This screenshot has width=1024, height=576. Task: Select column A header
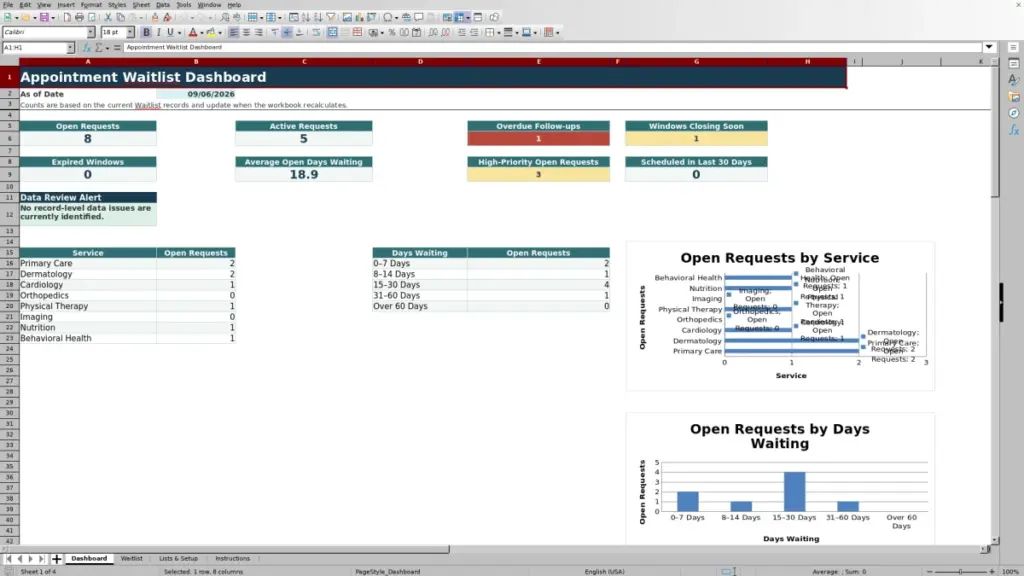(x=88, y=61)
